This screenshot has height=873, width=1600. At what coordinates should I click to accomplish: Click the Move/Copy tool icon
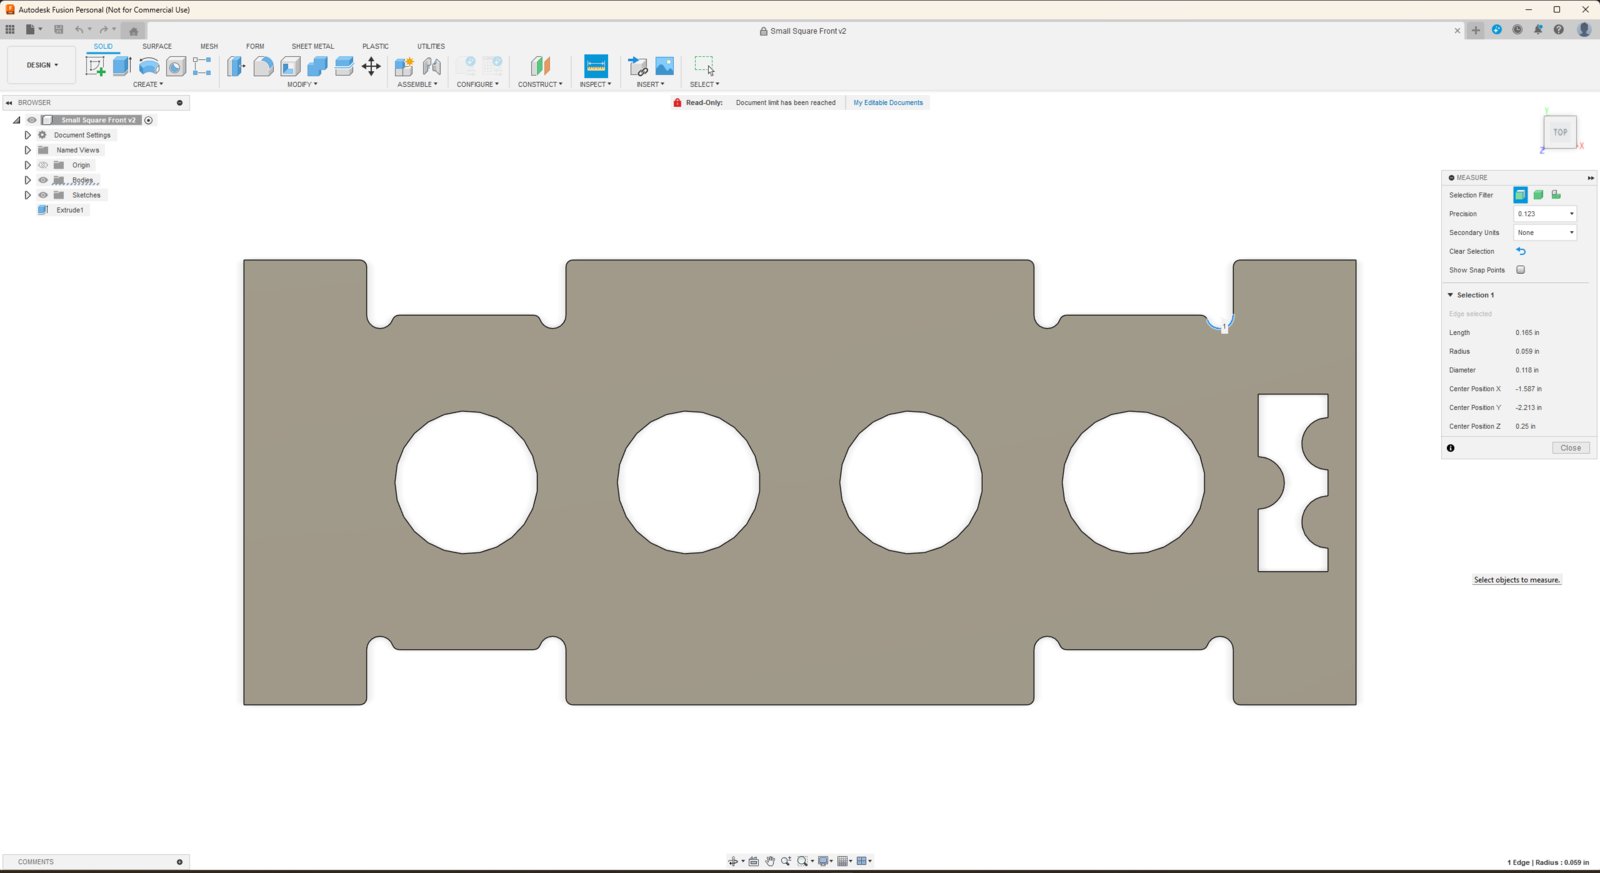click(371, 66)
